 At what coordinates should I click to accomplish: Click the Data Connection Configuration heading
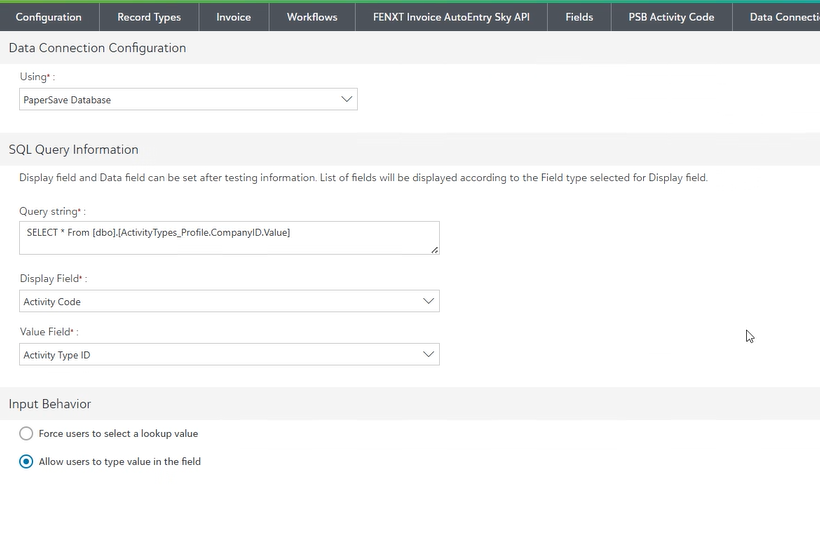point(97,48)
